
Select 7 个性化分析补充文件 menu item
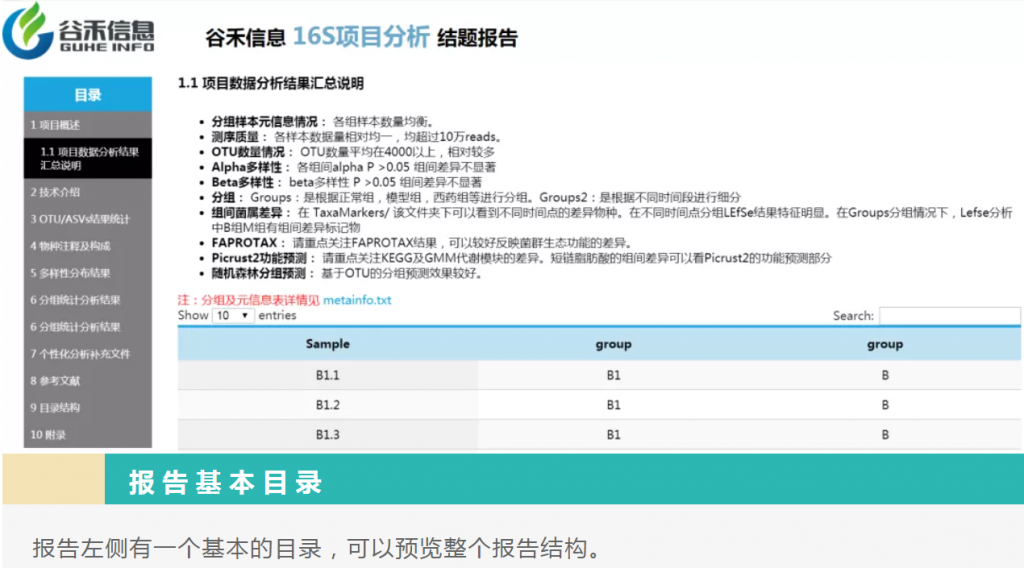[x=80, y=354]
